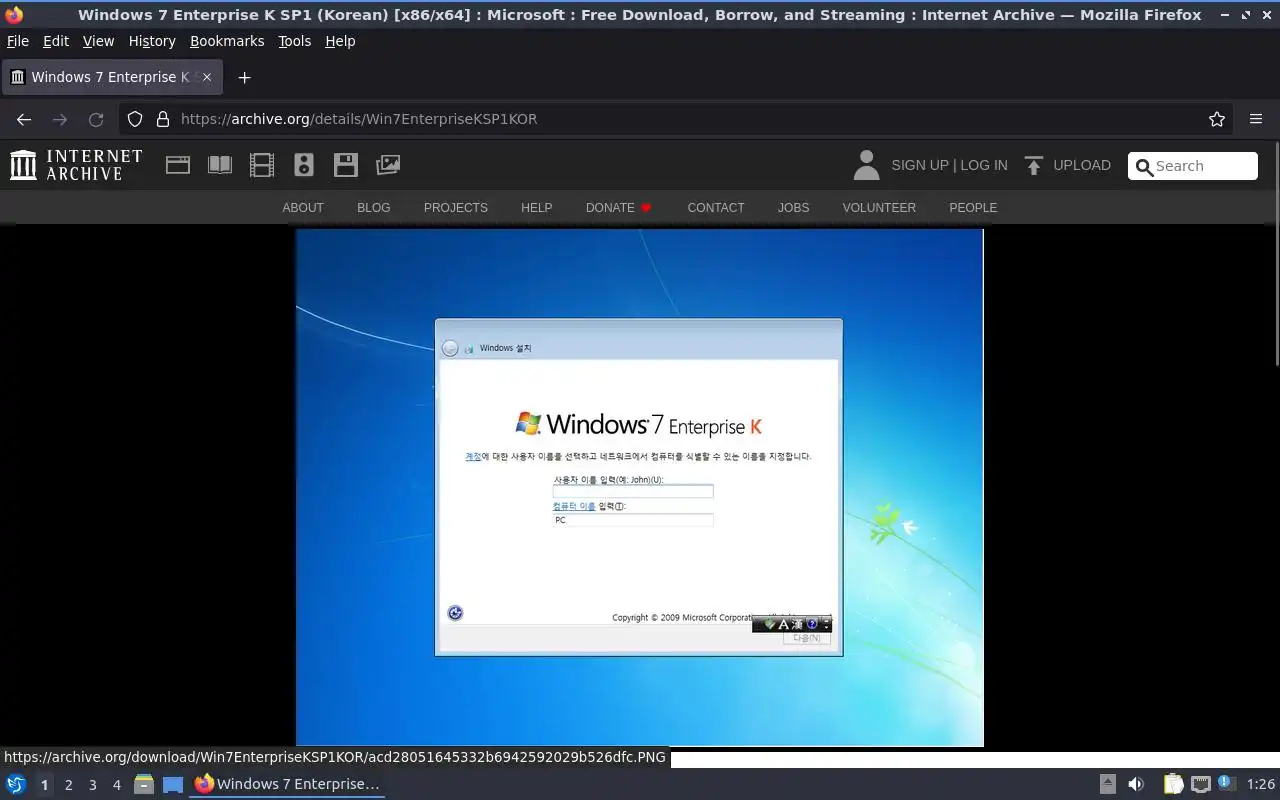This screenshot has width=1280, height=800.
Task: Switch to workspace 3
Action: click(x=93, y=785)
